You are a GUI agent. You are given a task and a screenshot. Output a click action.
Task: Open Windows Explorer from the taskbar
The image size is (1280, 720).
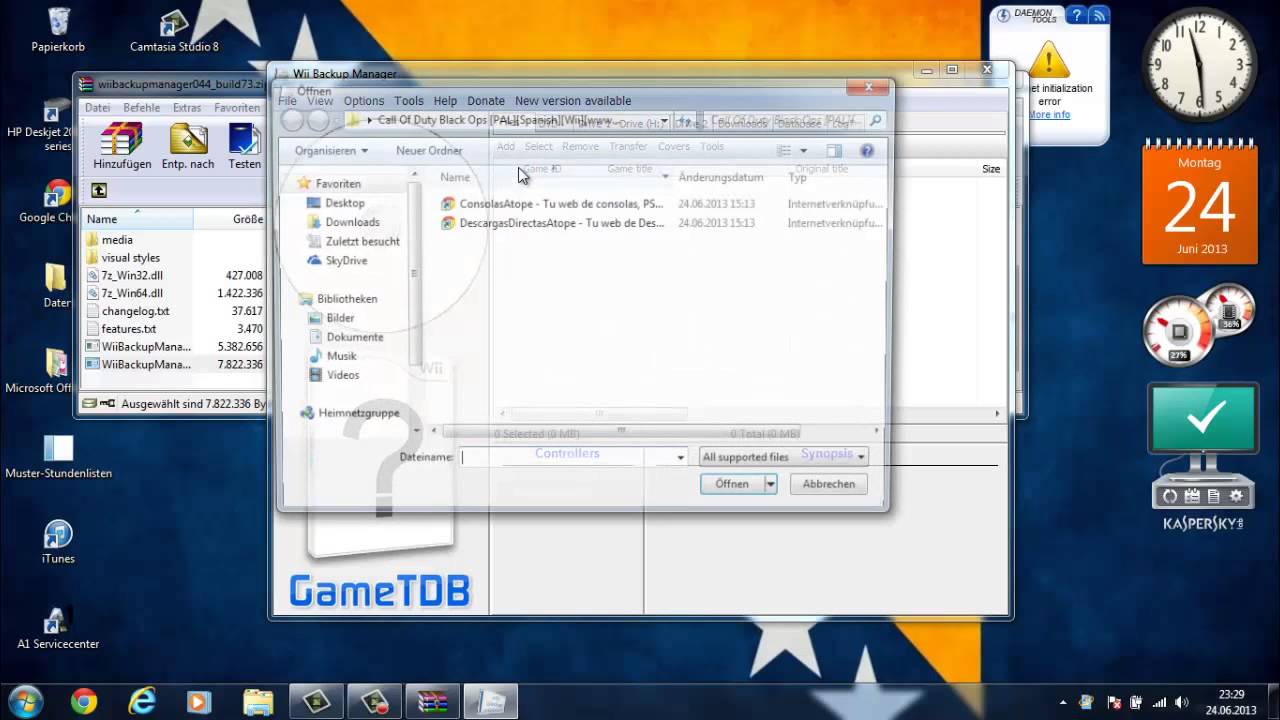pyautogui.click(x=258, y=702)
